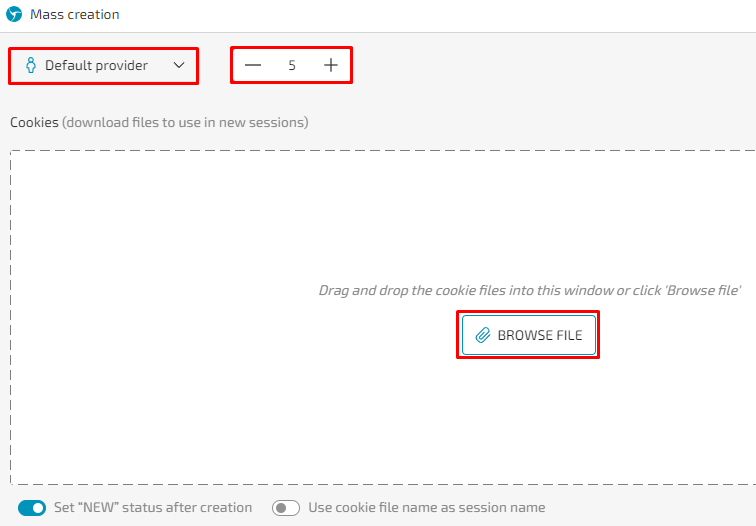Viewport: 756px width, 526px height.
Task: Enable Use cookie file name as session name
Action: pos(286,508)
